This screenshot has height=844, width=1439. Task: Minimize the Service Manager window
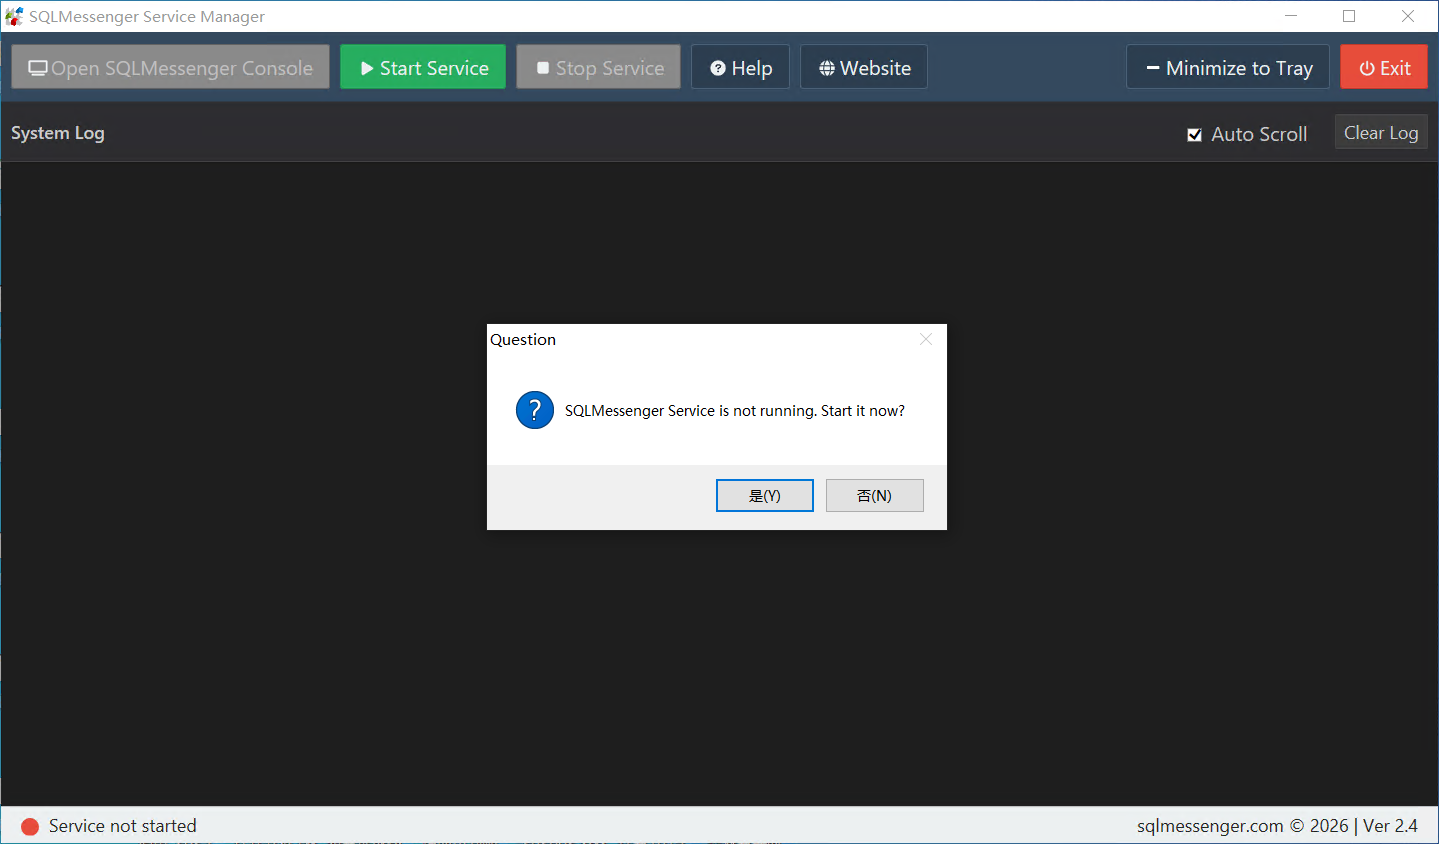point(1291,16)
